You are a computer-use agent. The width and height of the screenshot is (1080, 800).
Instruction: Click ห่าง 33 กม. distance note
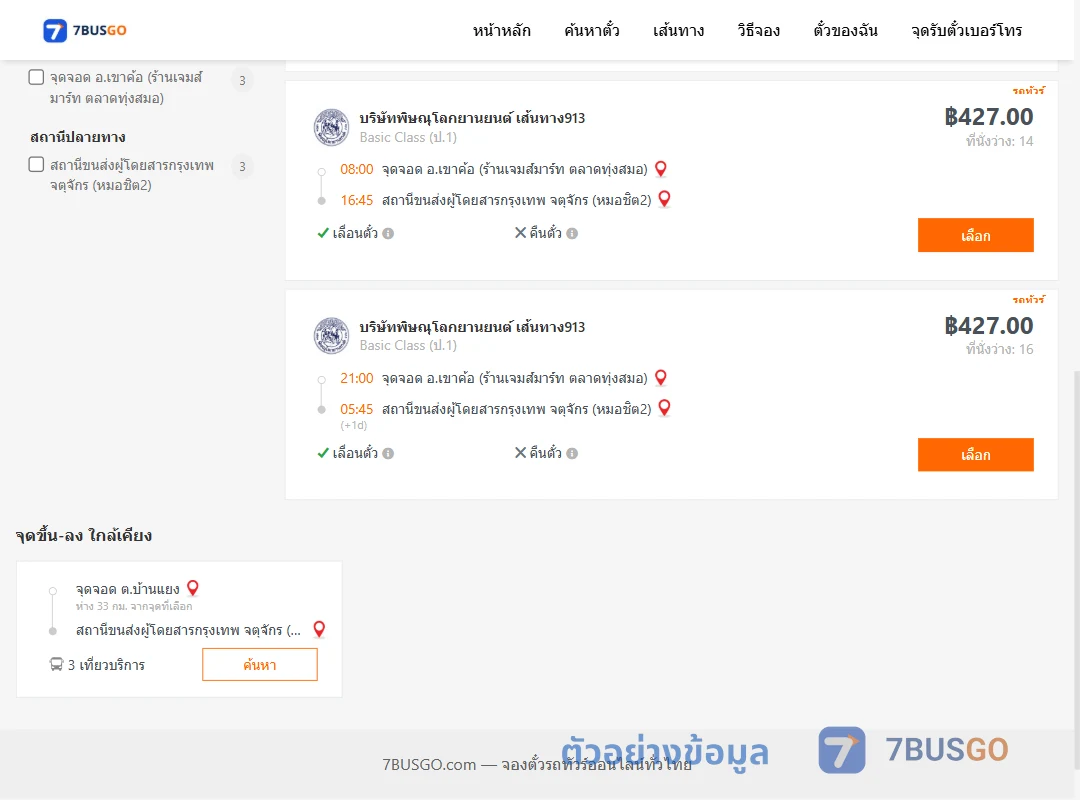coord(134,606)
